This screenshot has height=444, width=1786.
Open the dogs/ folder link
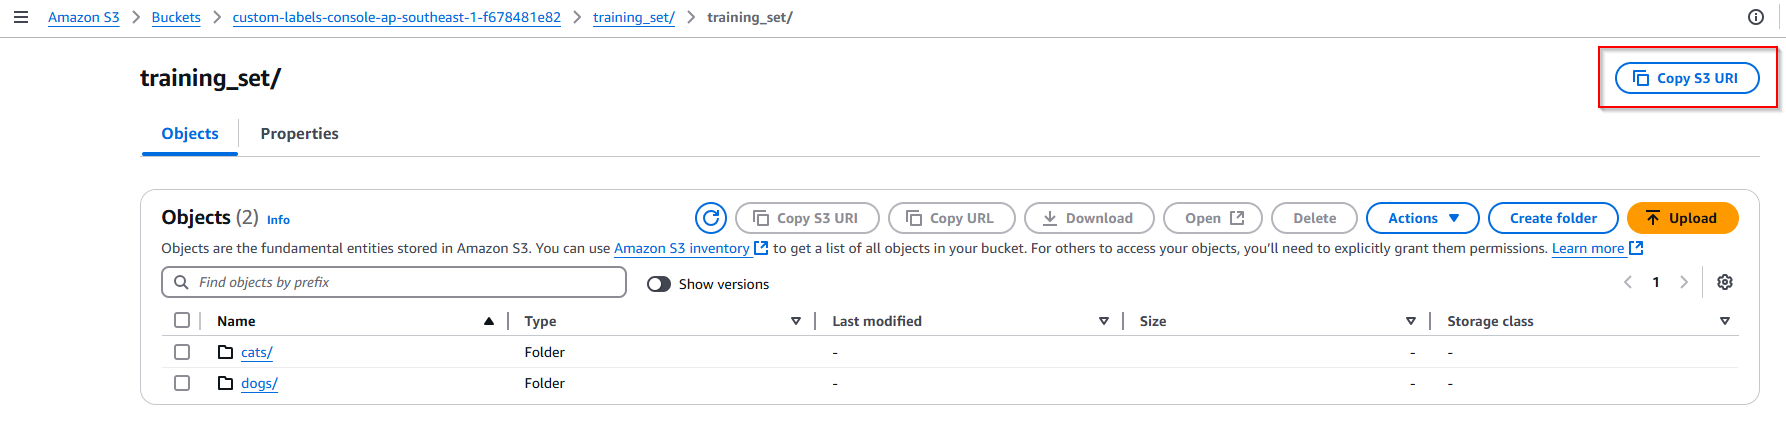tap(259, 383)
